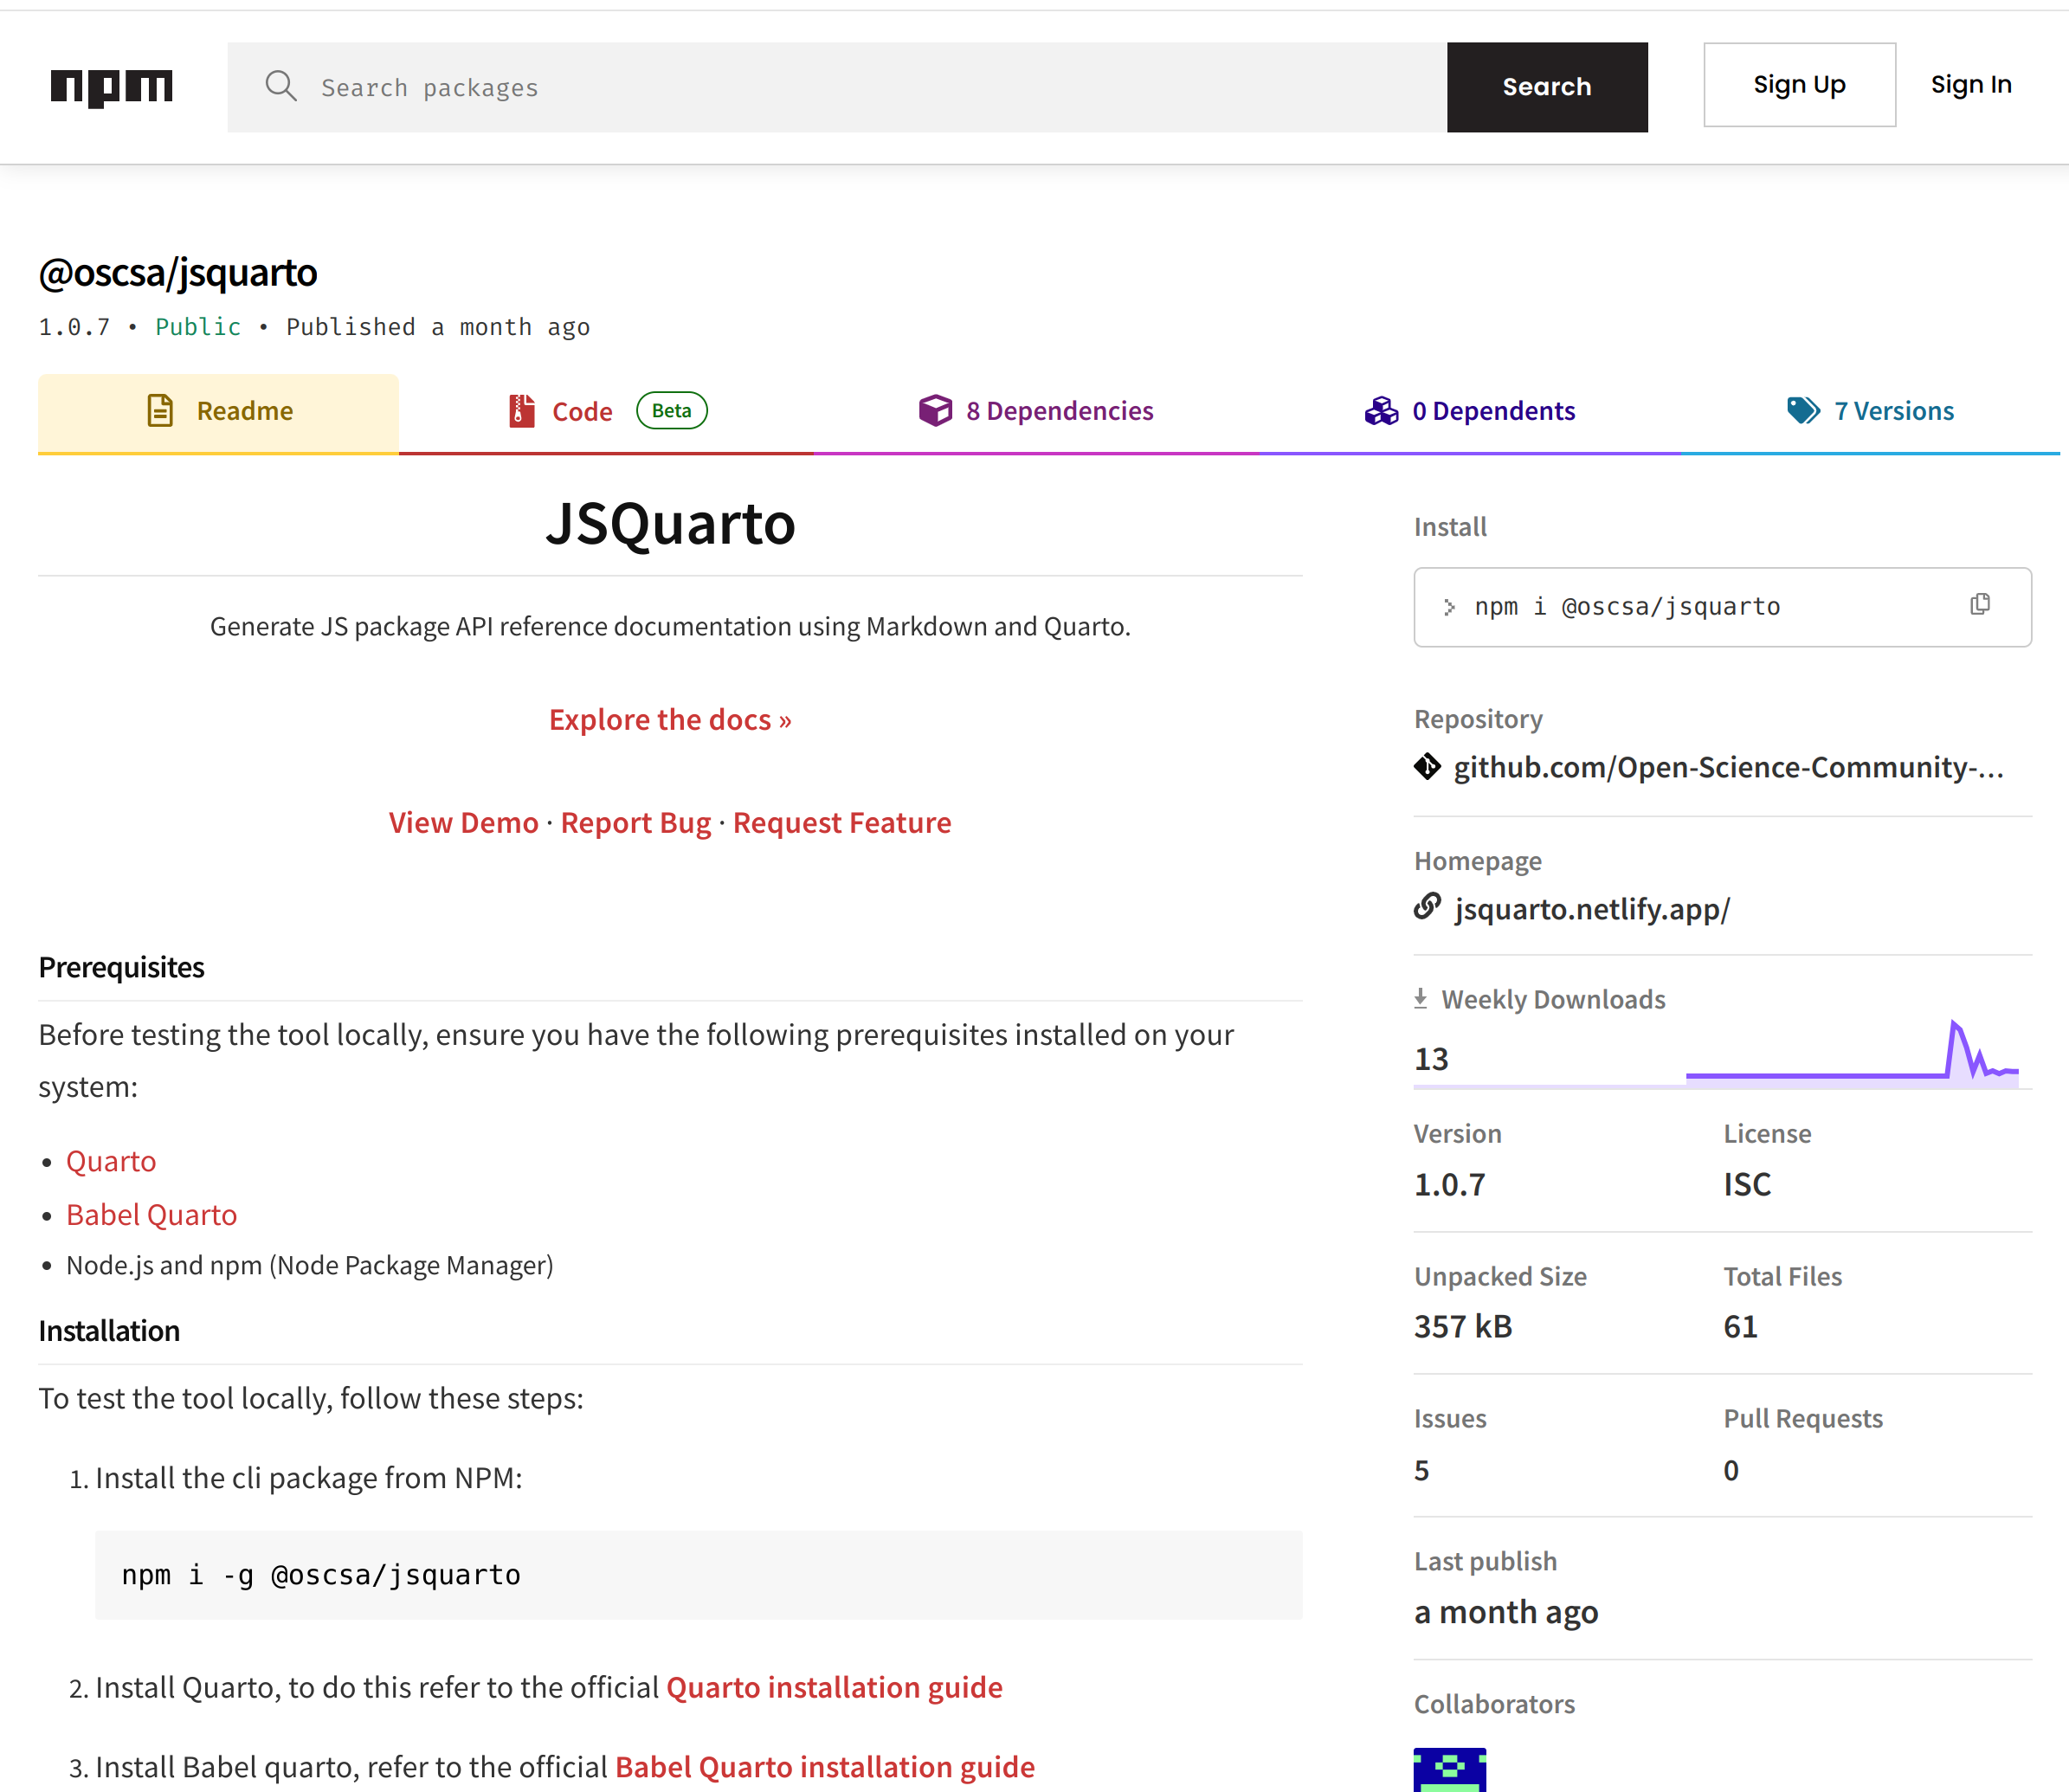The image size is (2069, 1792).
Task: Click the Dependents boxes icon
Action: 1381,410
